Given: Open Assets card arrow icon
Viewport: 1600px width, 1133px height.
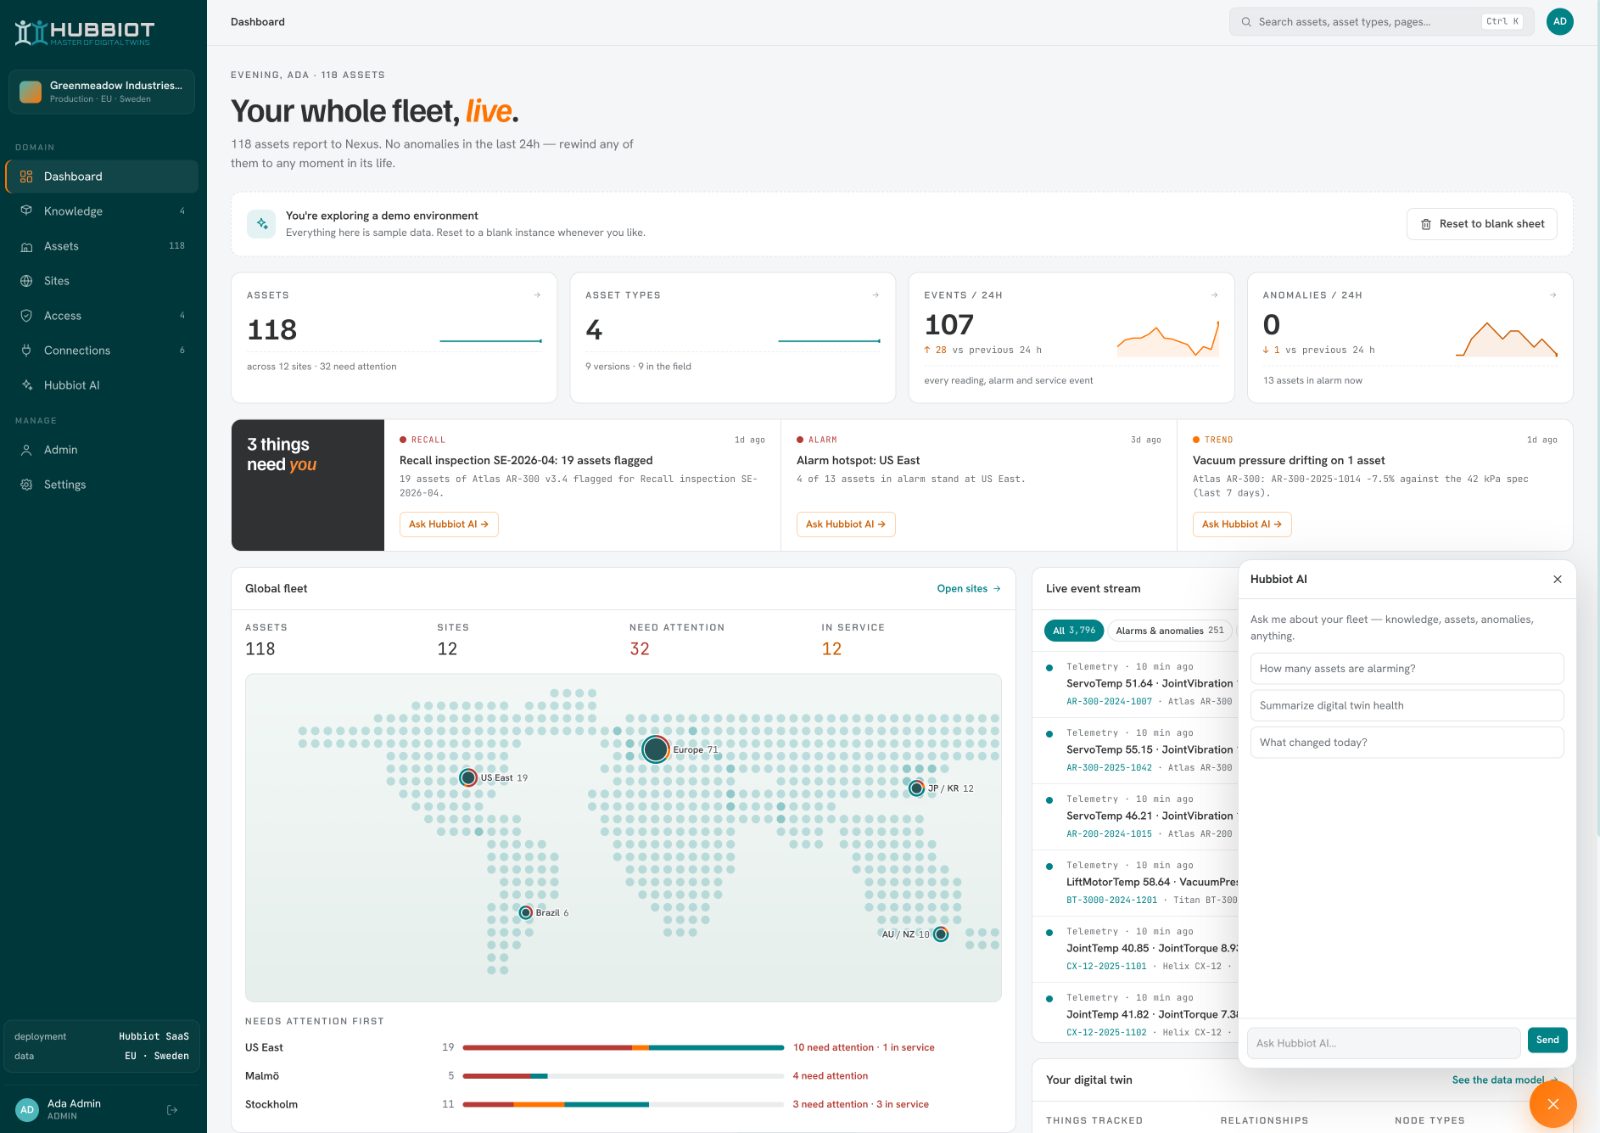Looking at the screenshot, I should click(537, 295).
